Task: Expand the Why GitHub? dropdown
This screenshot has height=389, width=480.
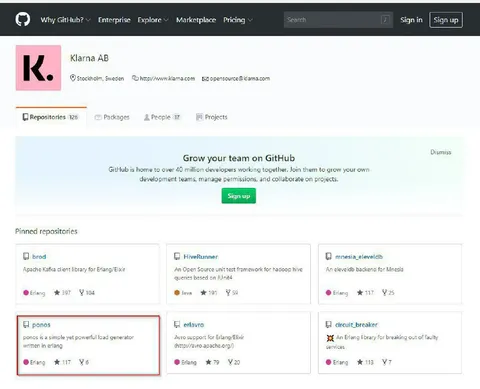Action: click(x=65, y=20)
